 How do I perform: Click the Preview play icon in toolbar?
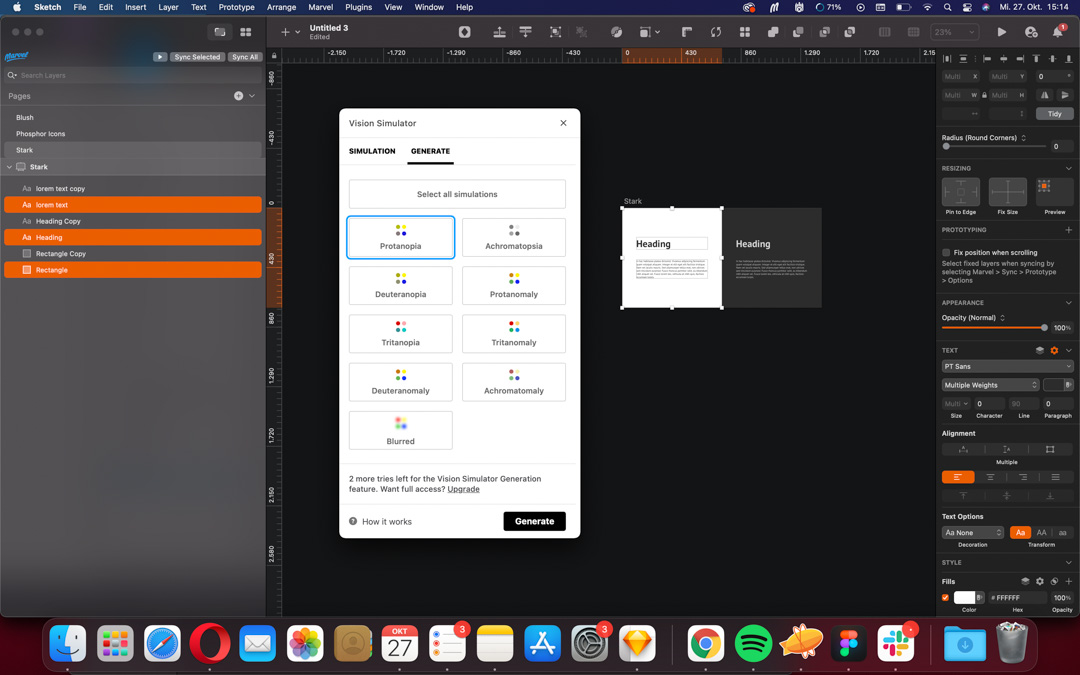(x=1001, y=32)
